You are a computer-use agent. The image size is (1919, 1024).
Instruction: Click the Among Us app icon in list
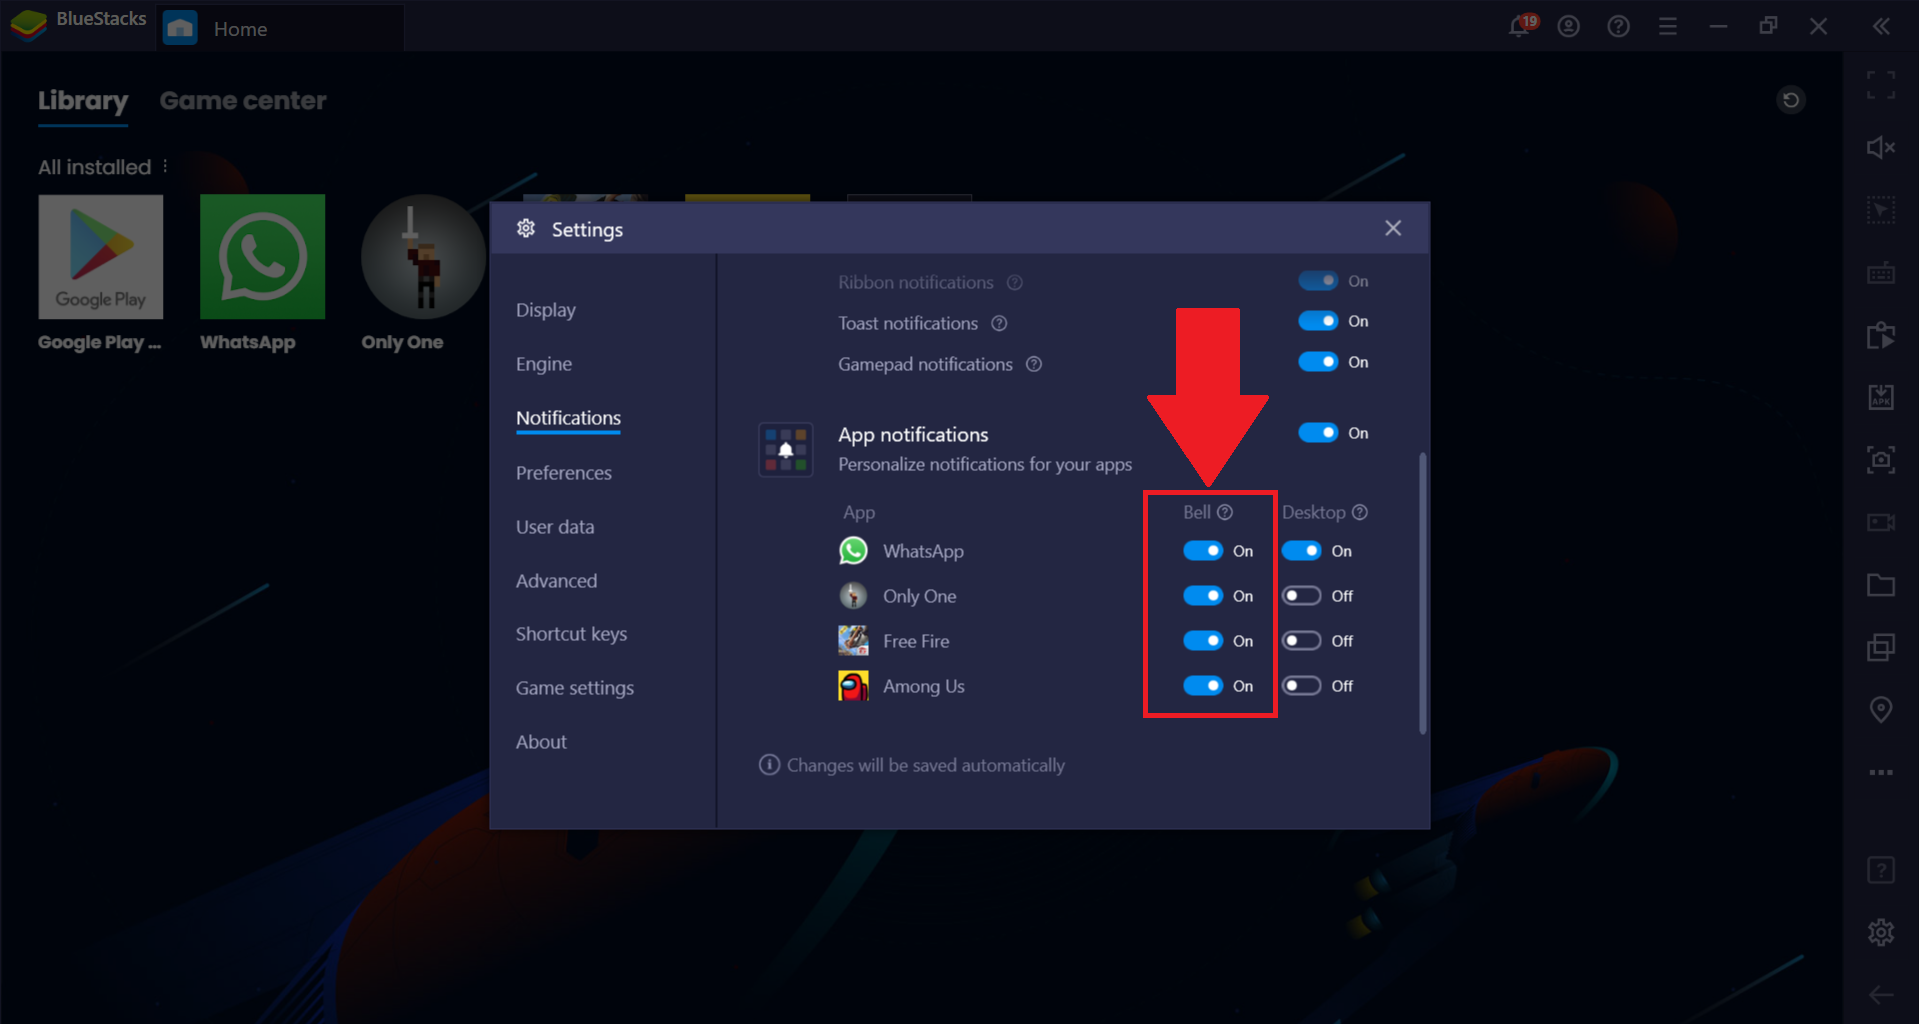(x=853, y=686)
